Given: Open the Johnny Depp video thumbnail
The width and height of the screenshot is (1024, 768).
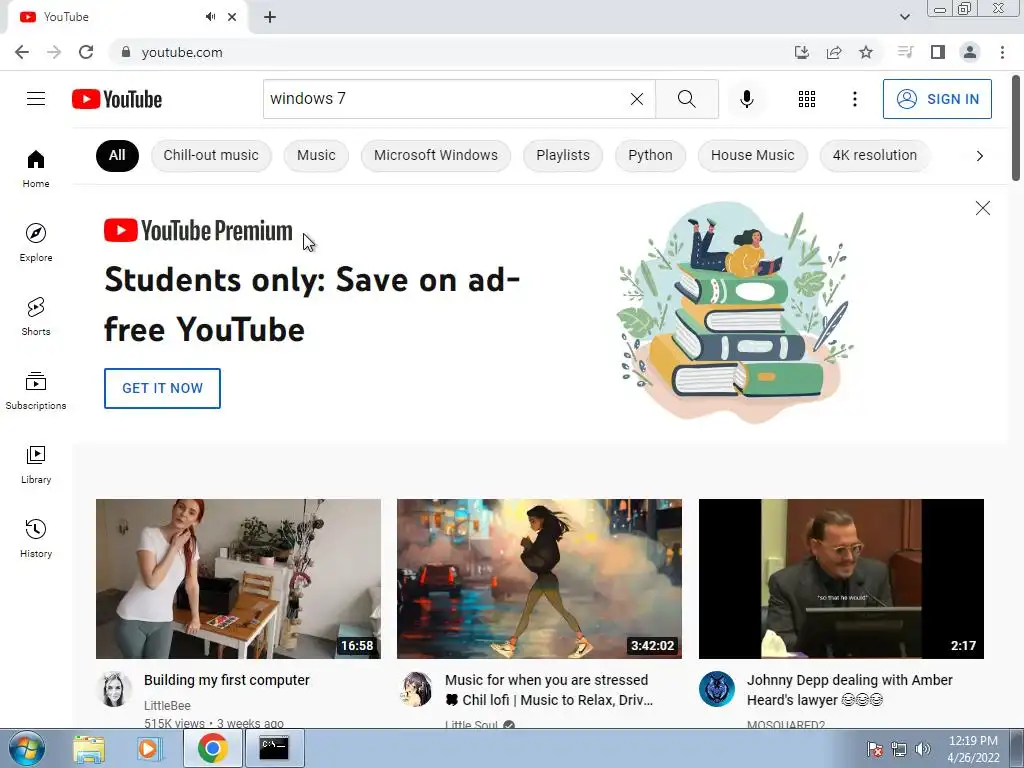Looking at the screenshot, I should coord(841,579).
